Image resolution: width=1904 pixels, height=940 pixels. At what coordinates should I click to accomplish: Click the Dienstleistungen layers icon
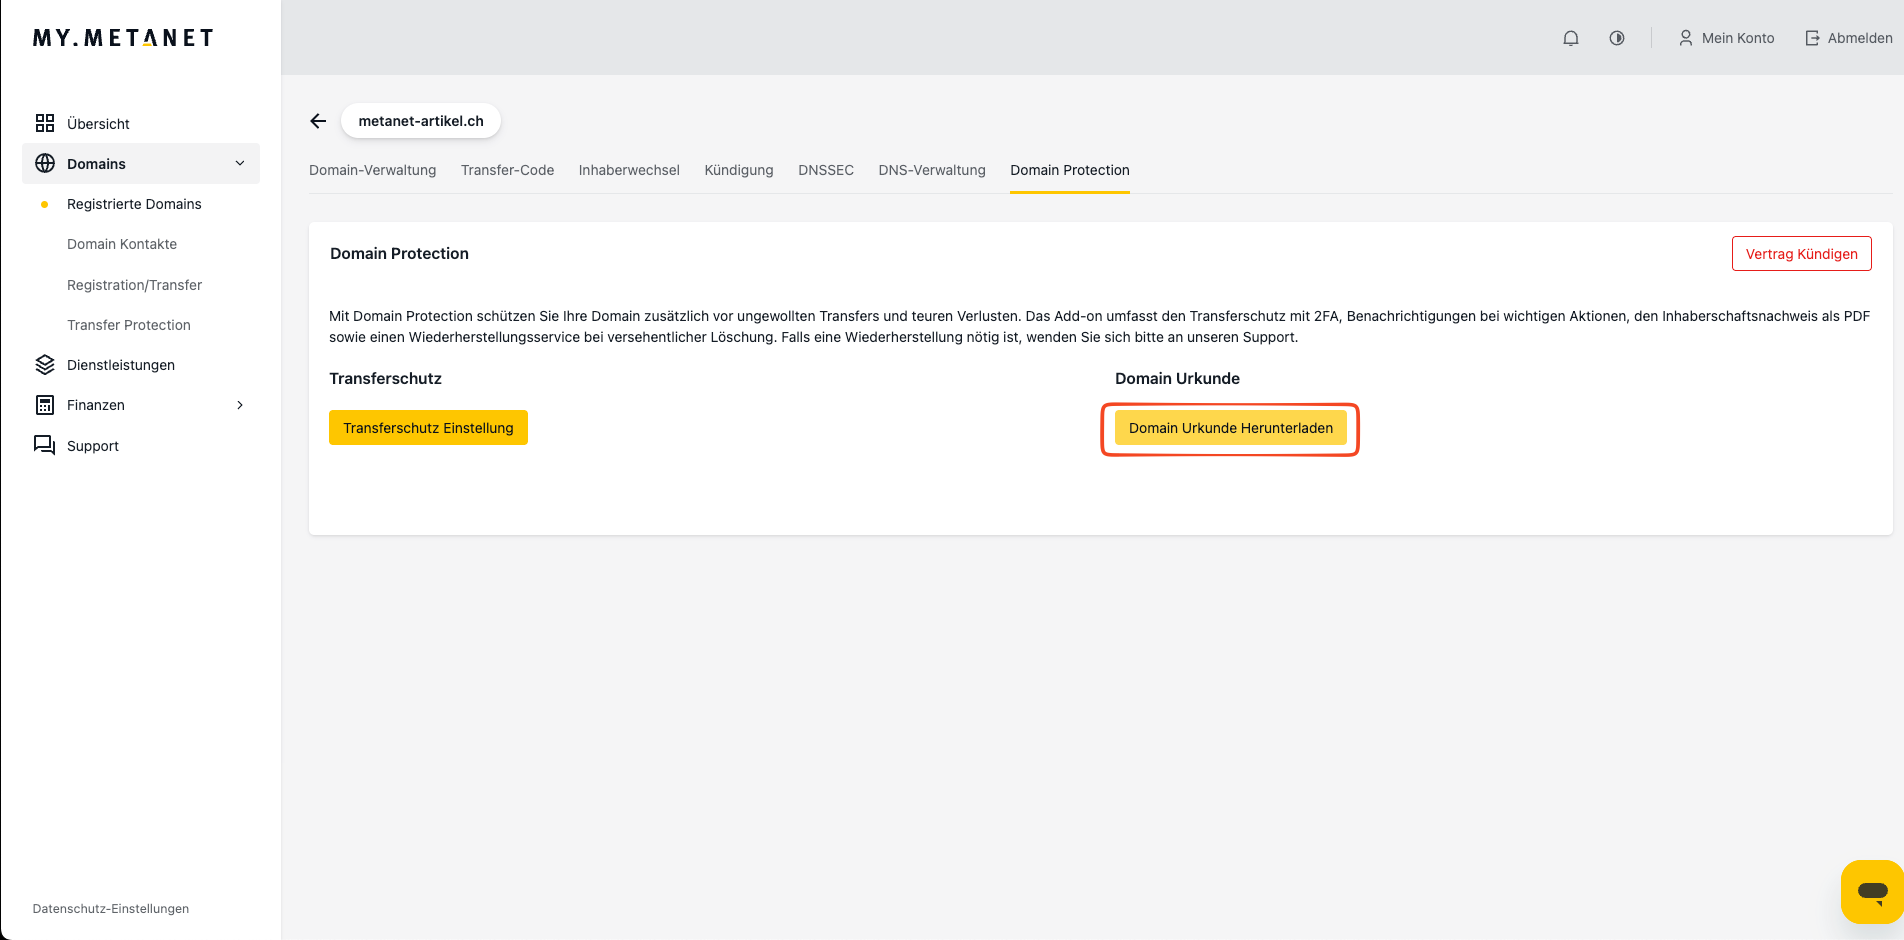click(45, 365)
